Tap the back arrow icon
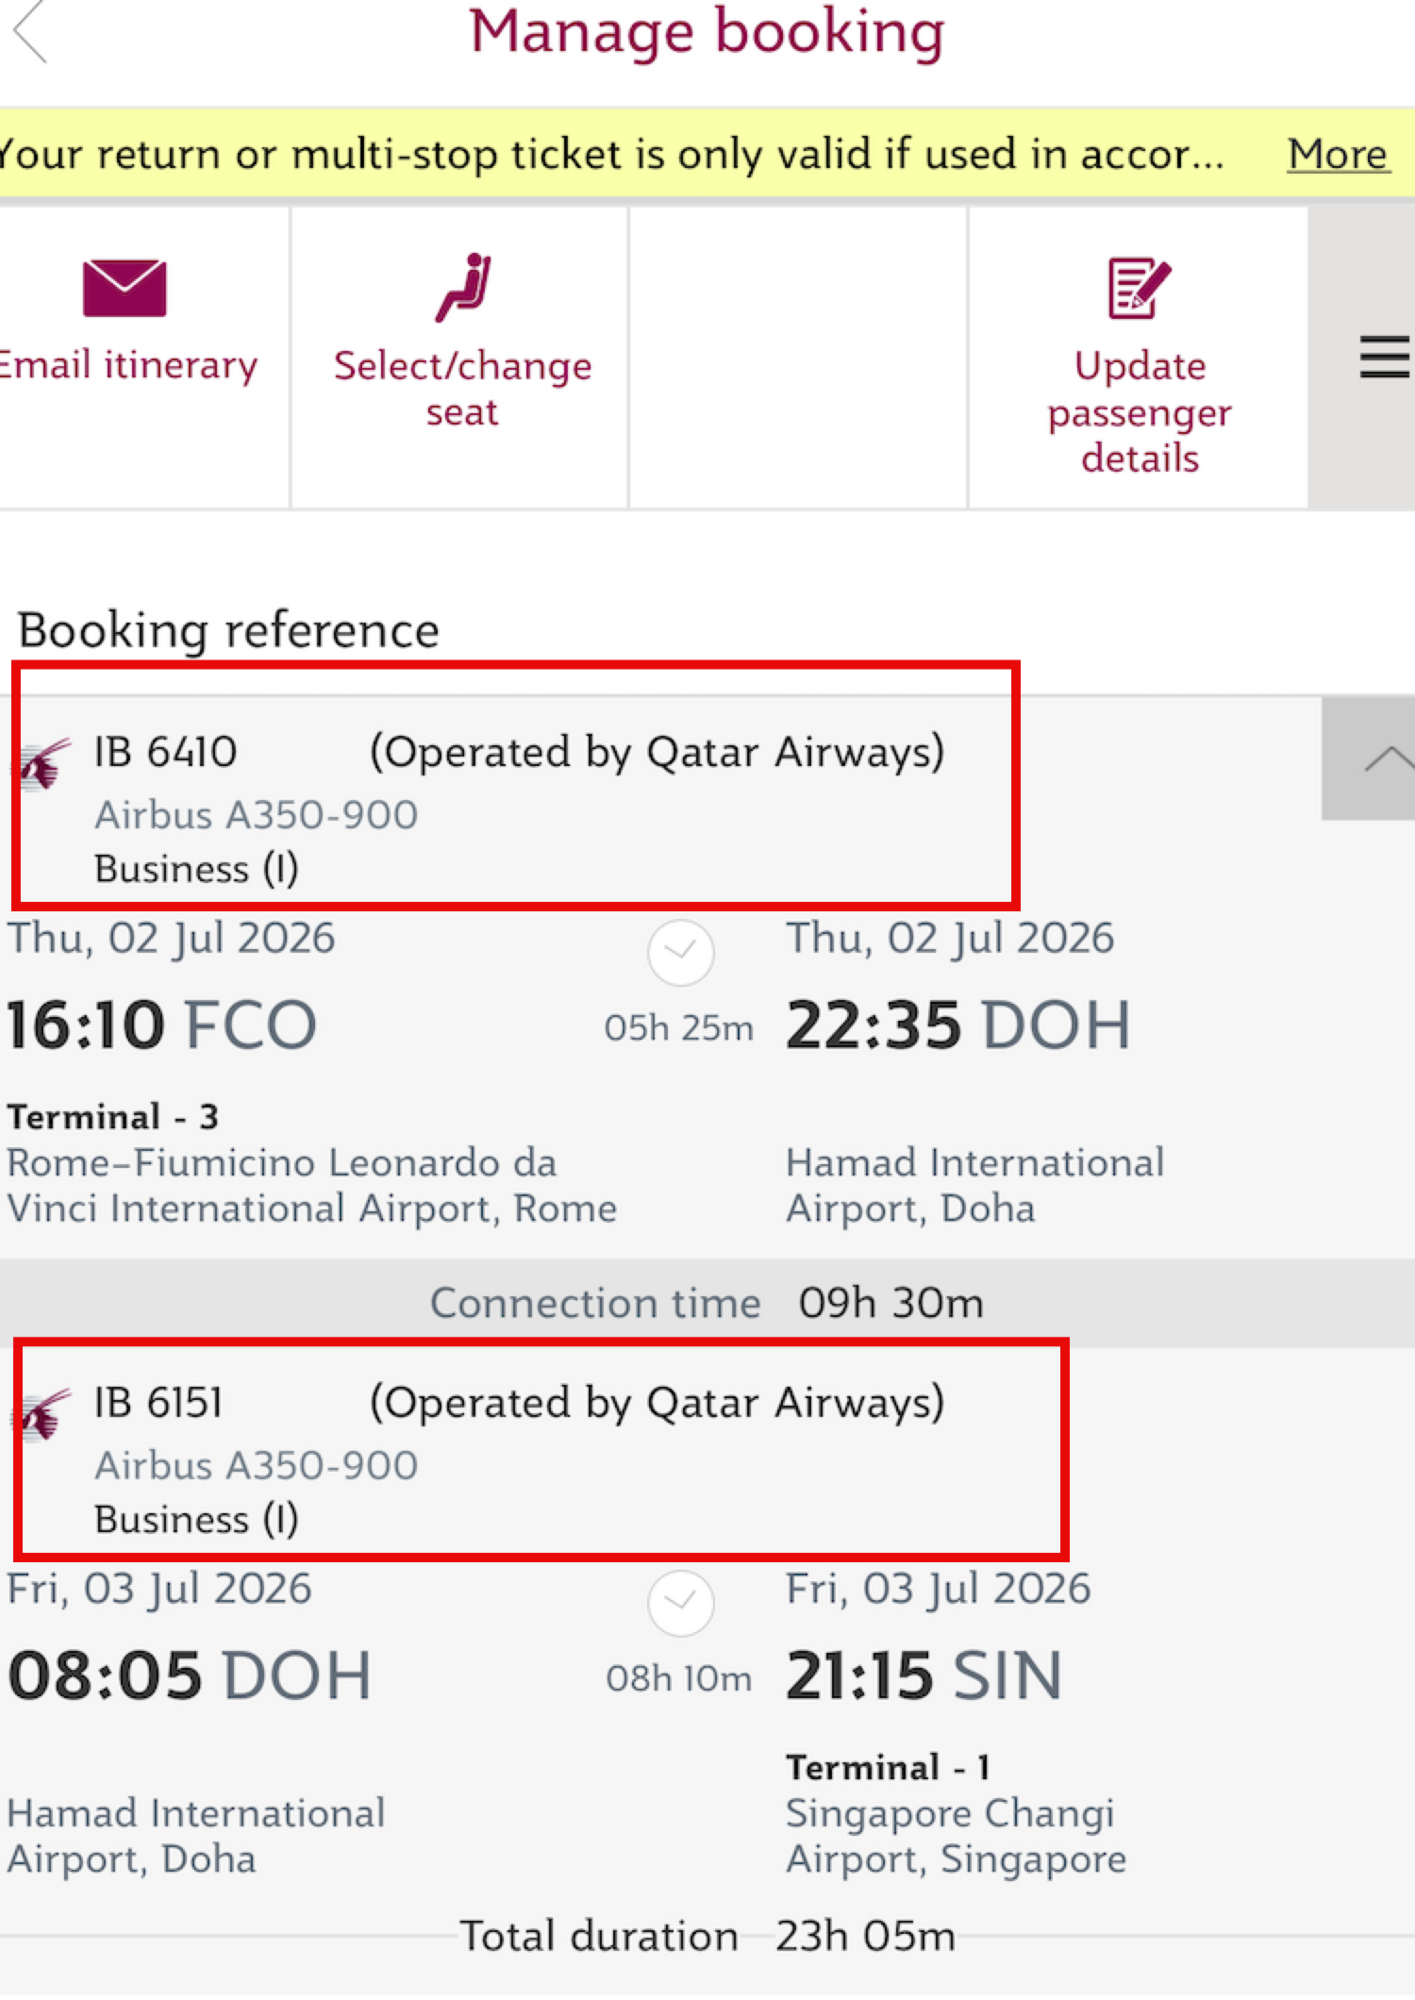Image resolution: width=1415 pixels, height=2000 pixels. pos(30,32)
